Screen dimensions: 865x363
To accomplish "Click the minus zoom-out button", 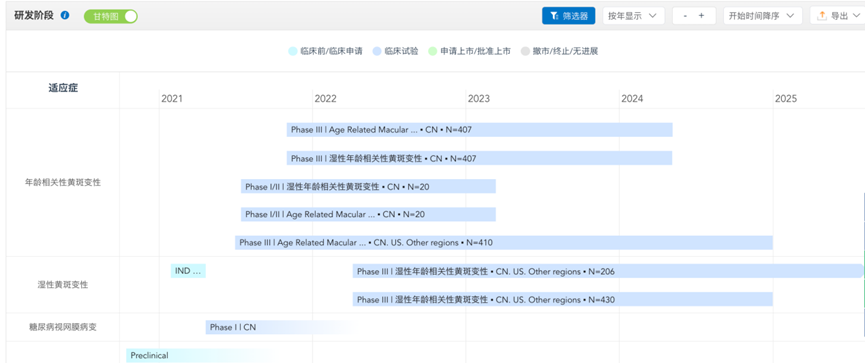I will [685, 16].
